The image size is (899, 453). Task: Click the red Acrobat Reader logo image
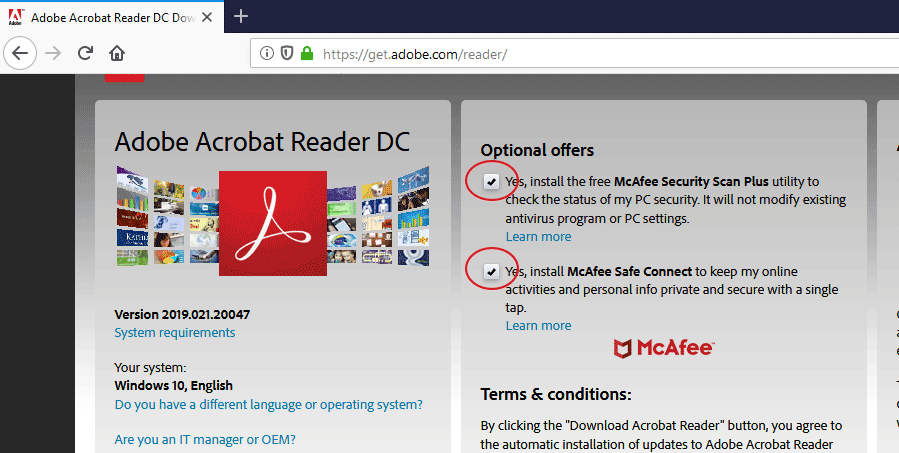(x=273, y=223)
